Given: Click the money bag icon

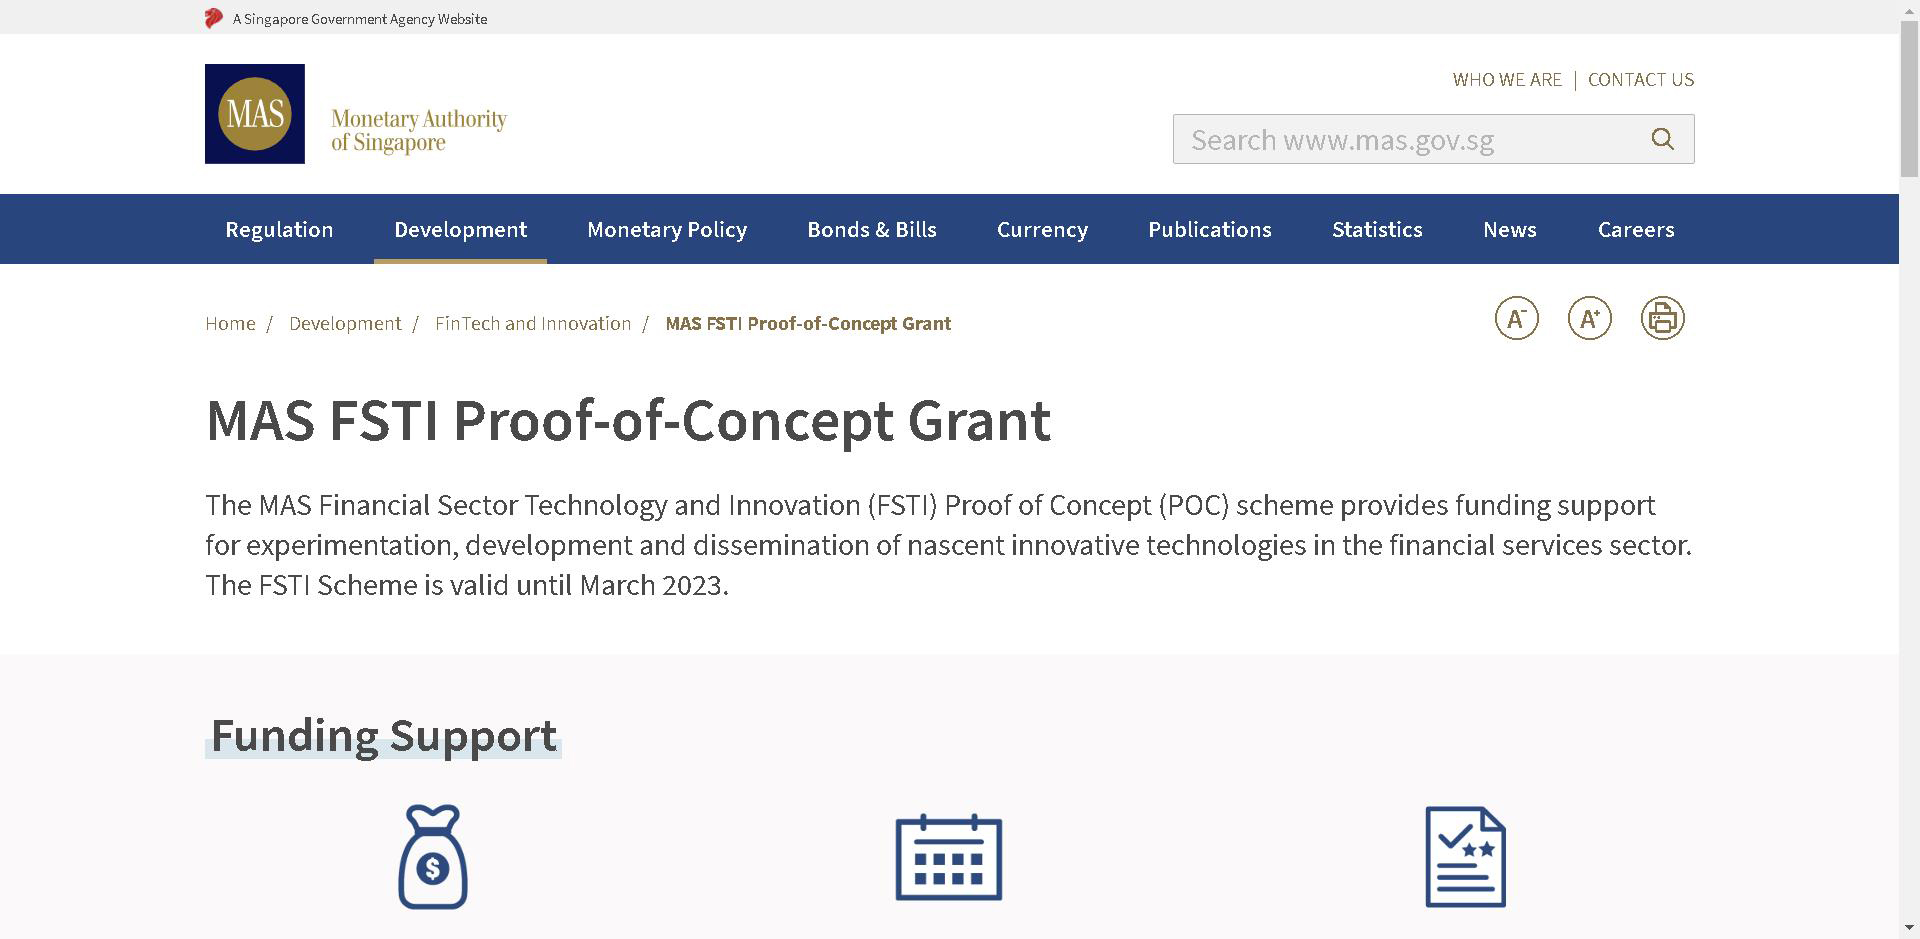Looking at the screenshot, I should tap(433, 857).
